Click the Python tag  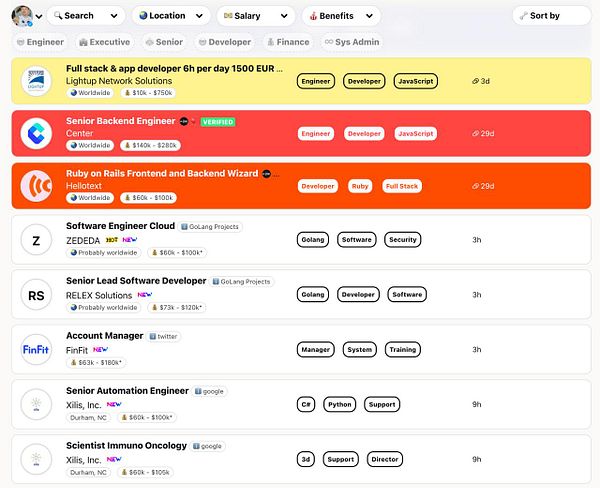pos(339,404)
